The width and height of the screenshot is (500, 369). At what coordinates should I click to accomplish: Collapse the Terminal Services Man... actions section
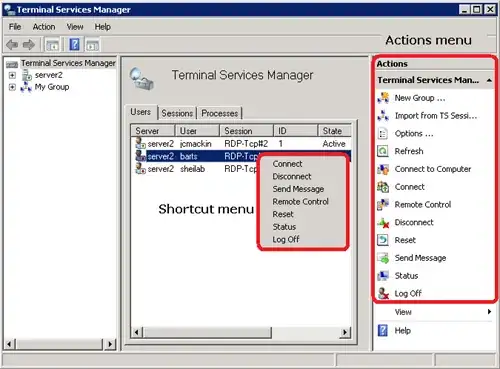pos(489,80)
